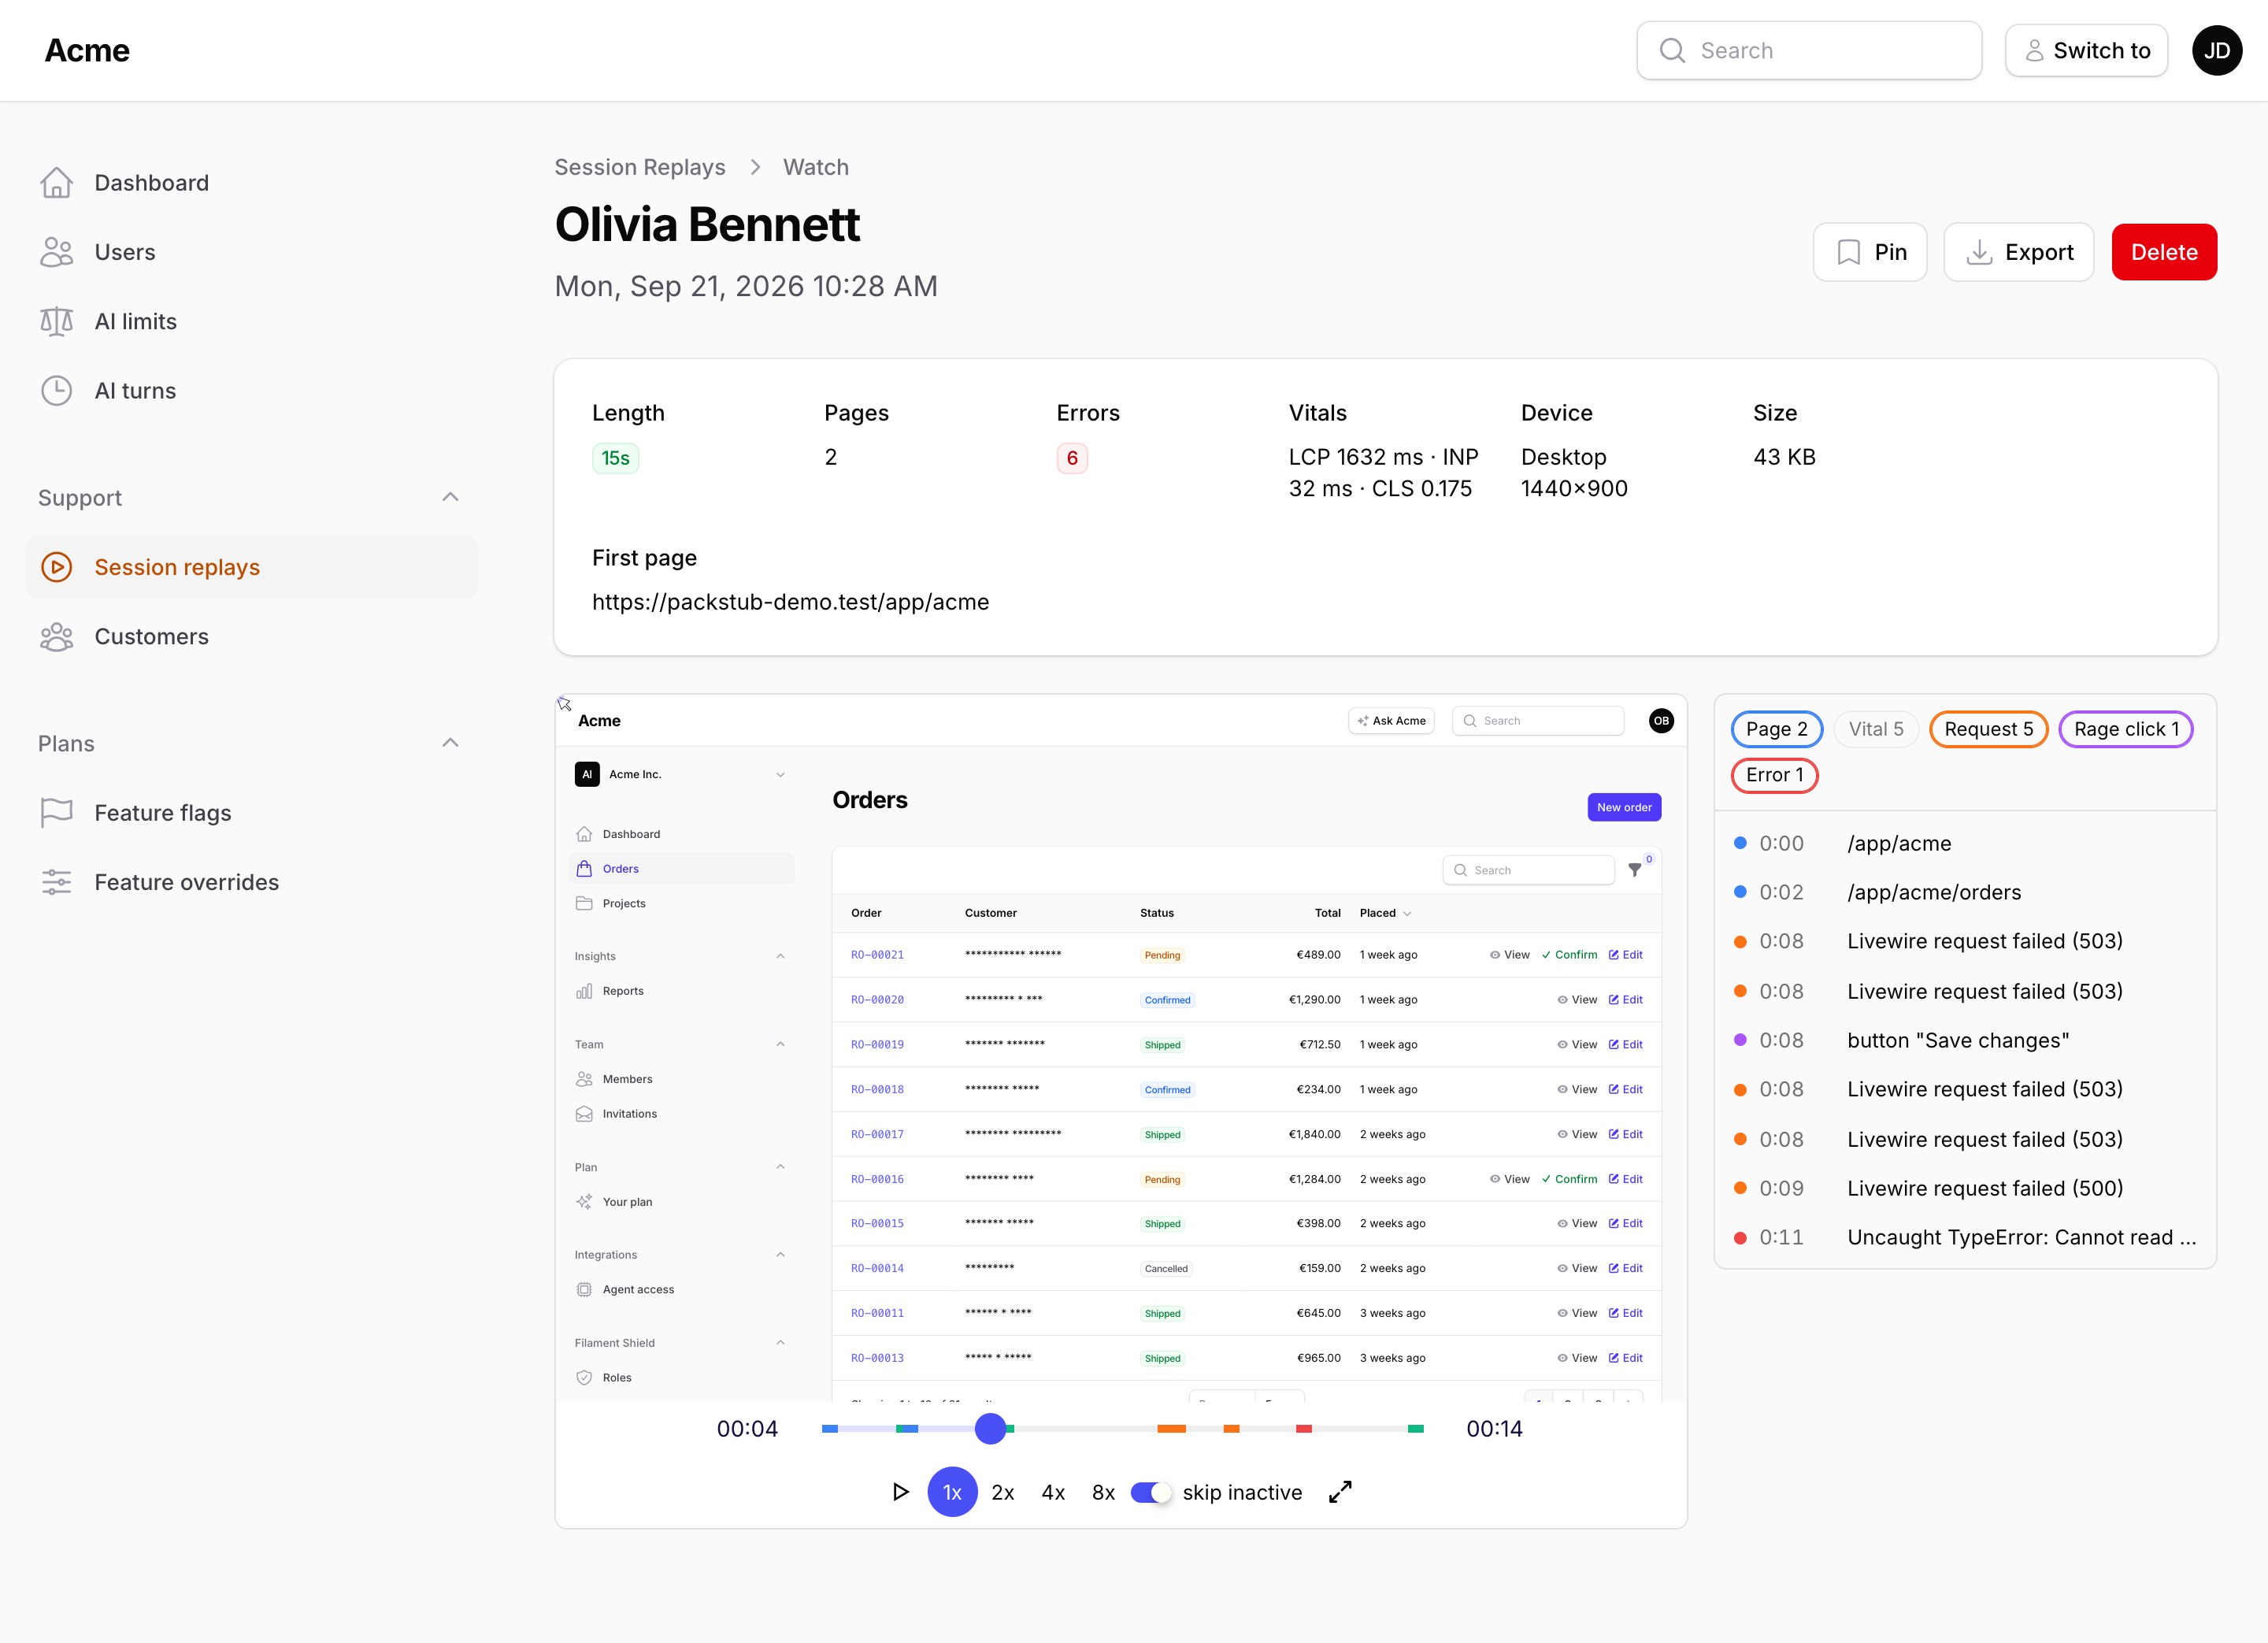
Task: Click the OB avatar in the replay
Action: tap(1661, 721)
